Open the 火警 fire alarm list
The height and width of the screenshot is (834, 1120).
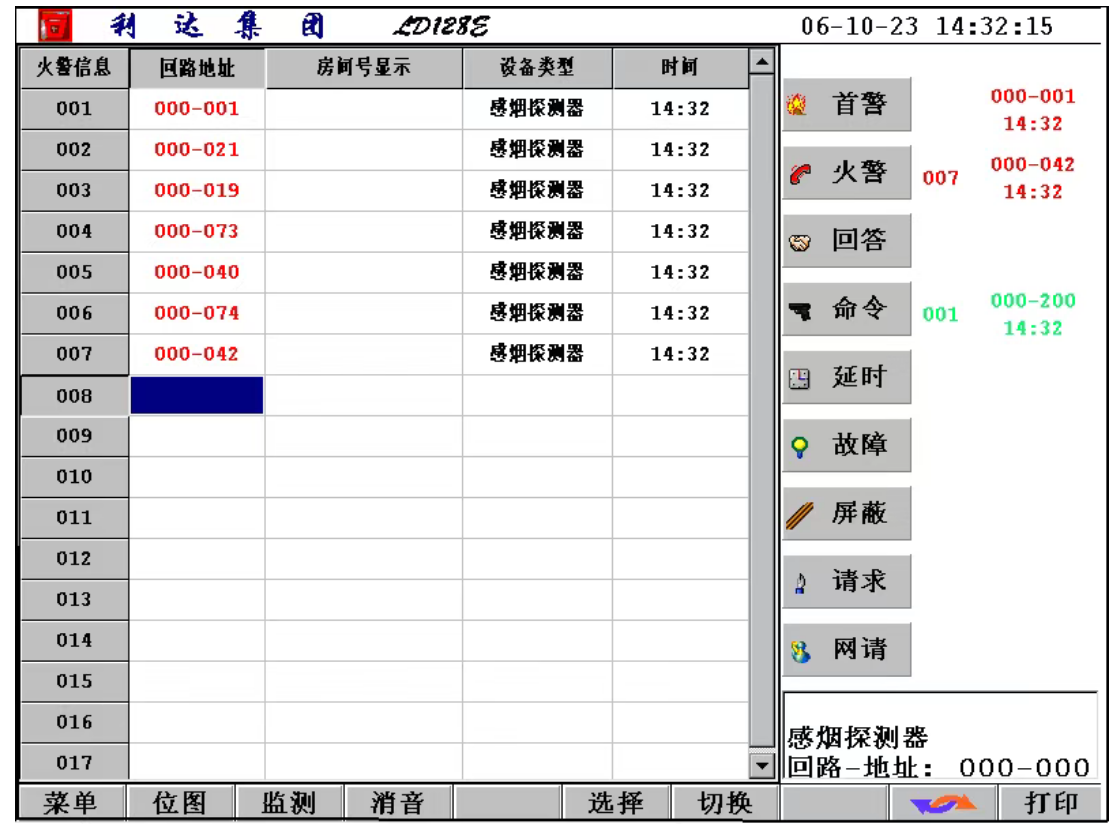point(846,173)
